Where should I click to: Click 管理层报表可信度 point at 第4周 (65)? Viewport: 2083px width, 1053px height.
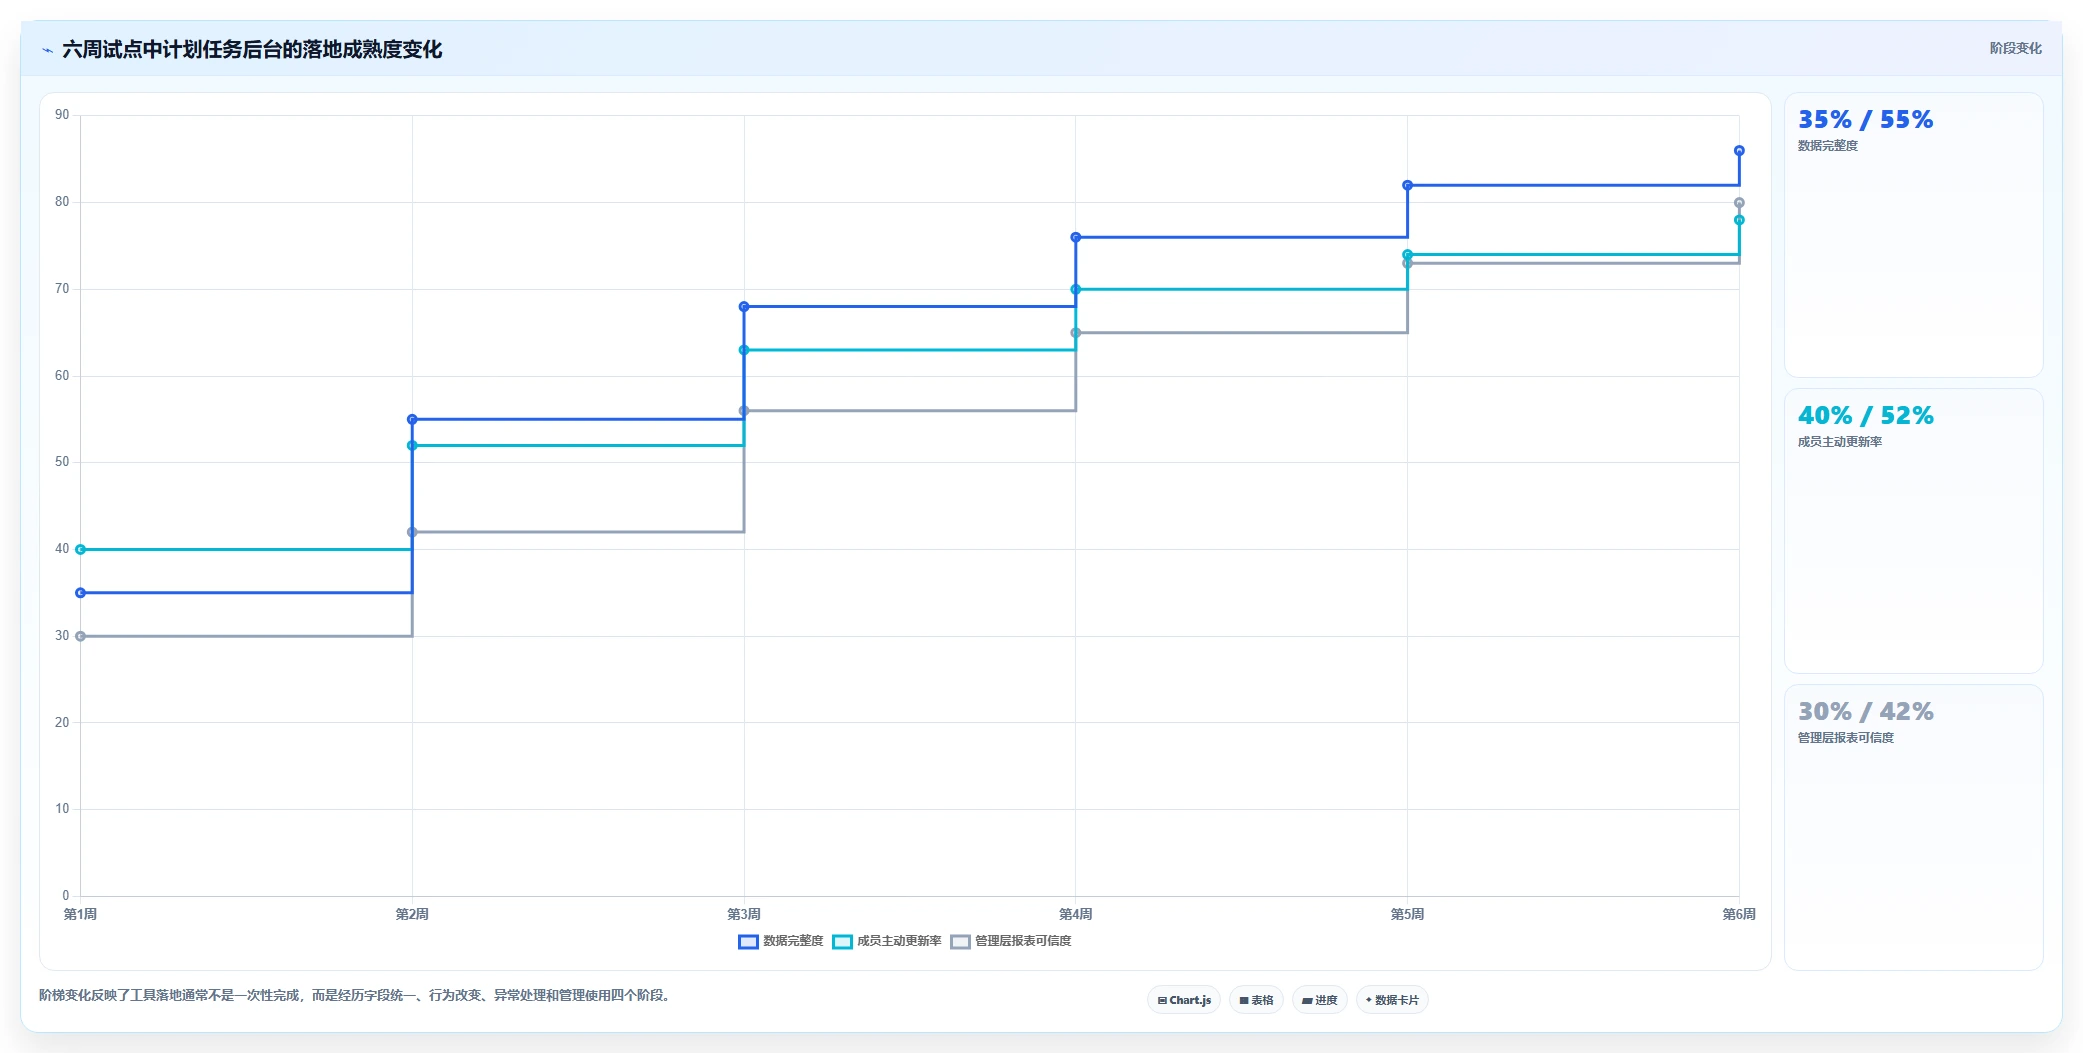tap(1076, 333)
